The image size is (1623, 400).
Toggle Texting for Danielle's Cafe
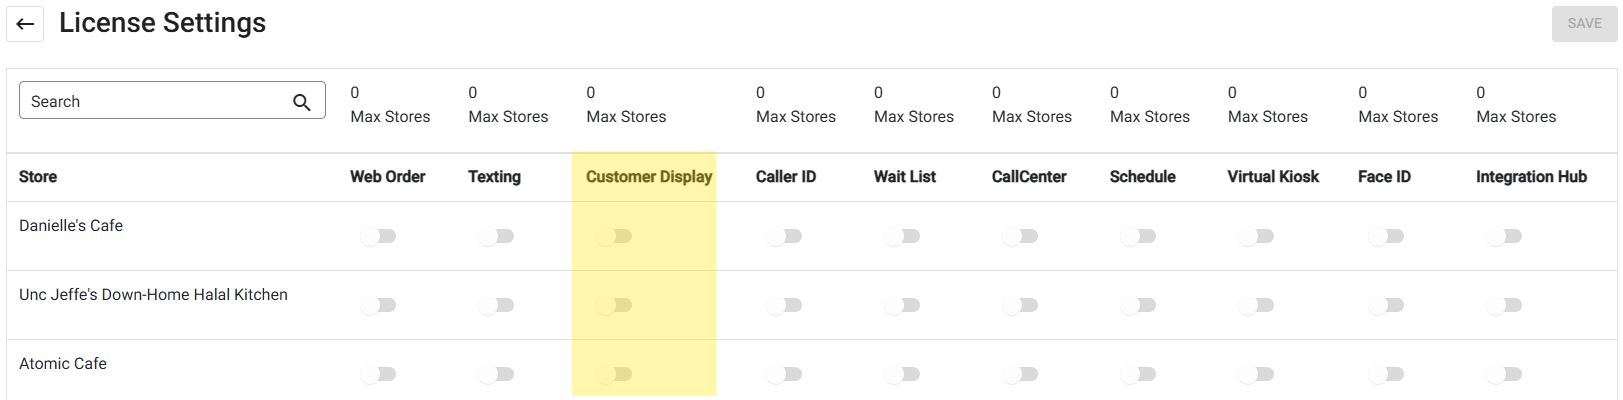pyautogui.click(x=497, y=237)
